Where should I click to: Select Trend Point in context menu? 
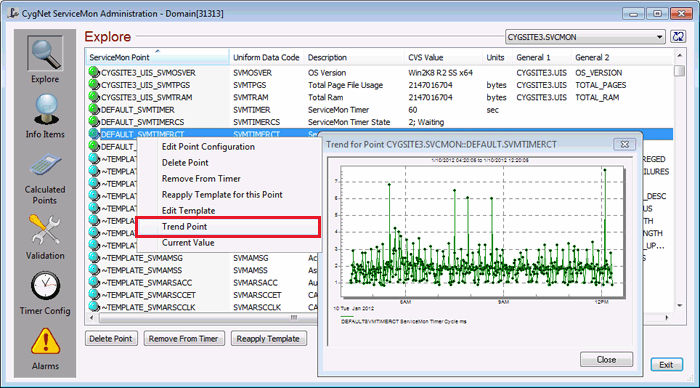point(228,227)
